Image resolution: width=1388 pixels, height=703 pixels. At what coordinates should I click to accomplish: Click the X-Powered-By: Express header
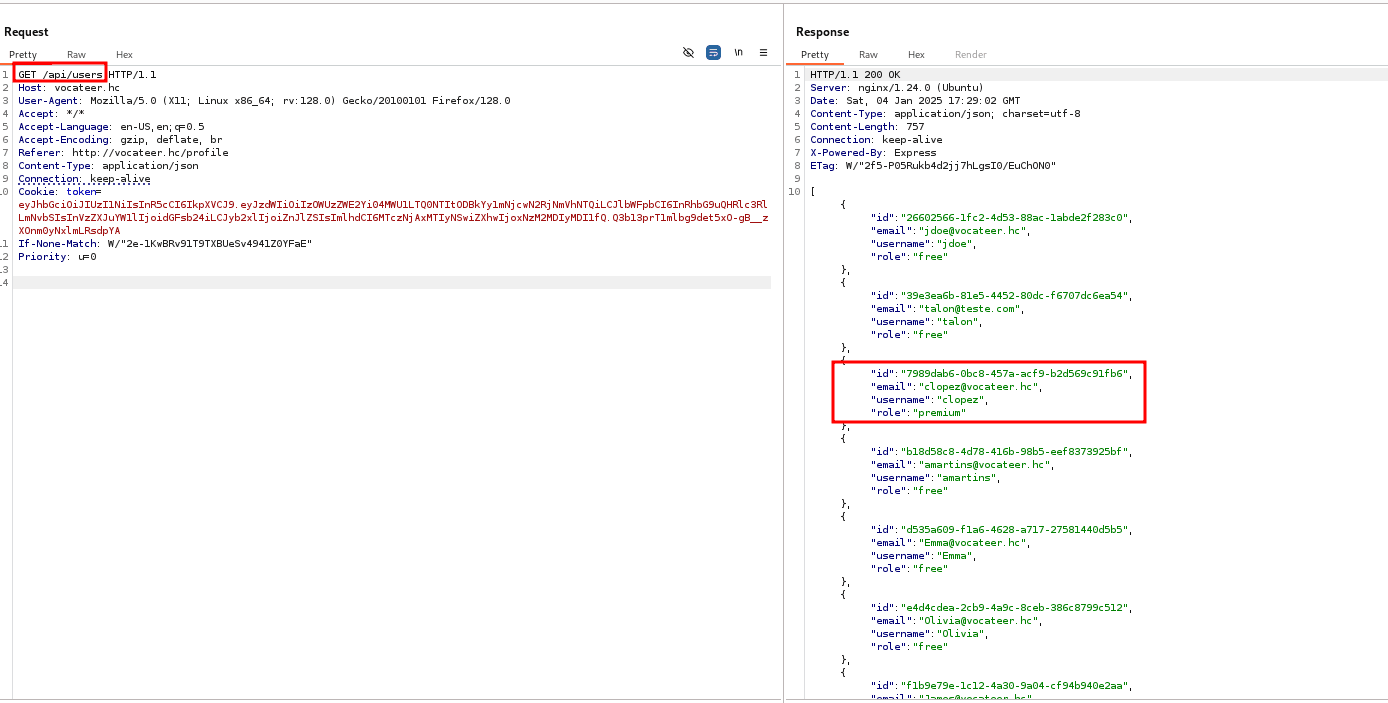point(873,153)
